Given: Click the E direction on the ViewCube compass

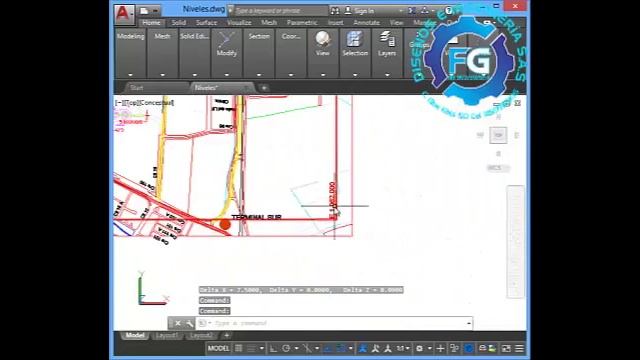Looking at the screenshot, I should (516, 135).
